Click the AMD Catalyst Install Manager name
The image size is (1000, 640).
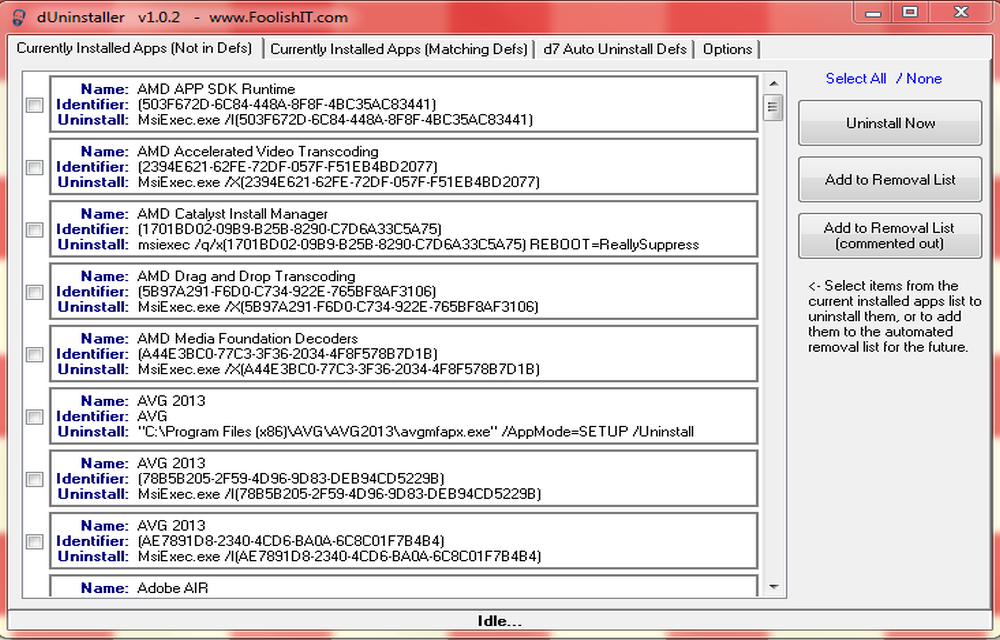233,214
